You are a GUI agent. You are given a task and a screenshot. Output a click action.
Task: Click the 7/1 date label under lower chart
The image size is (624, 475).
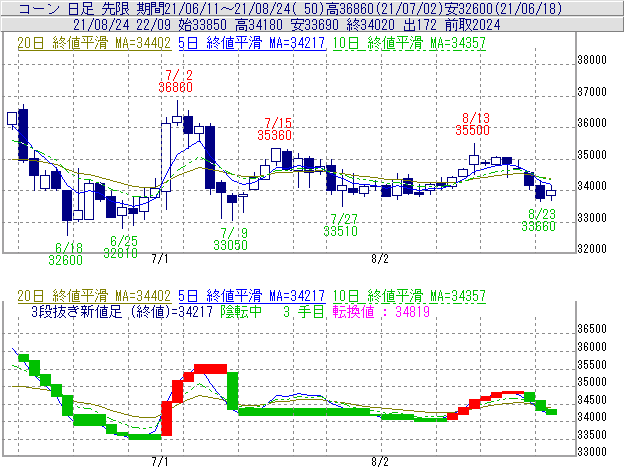pos(160,462)
